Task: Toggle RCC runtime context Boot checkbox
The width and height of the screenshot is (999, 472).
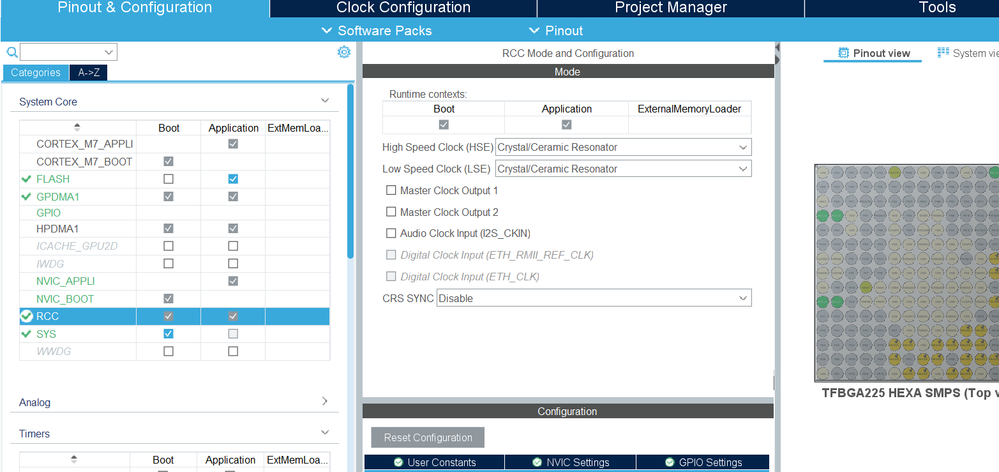Action: click(x=444, y=125)
